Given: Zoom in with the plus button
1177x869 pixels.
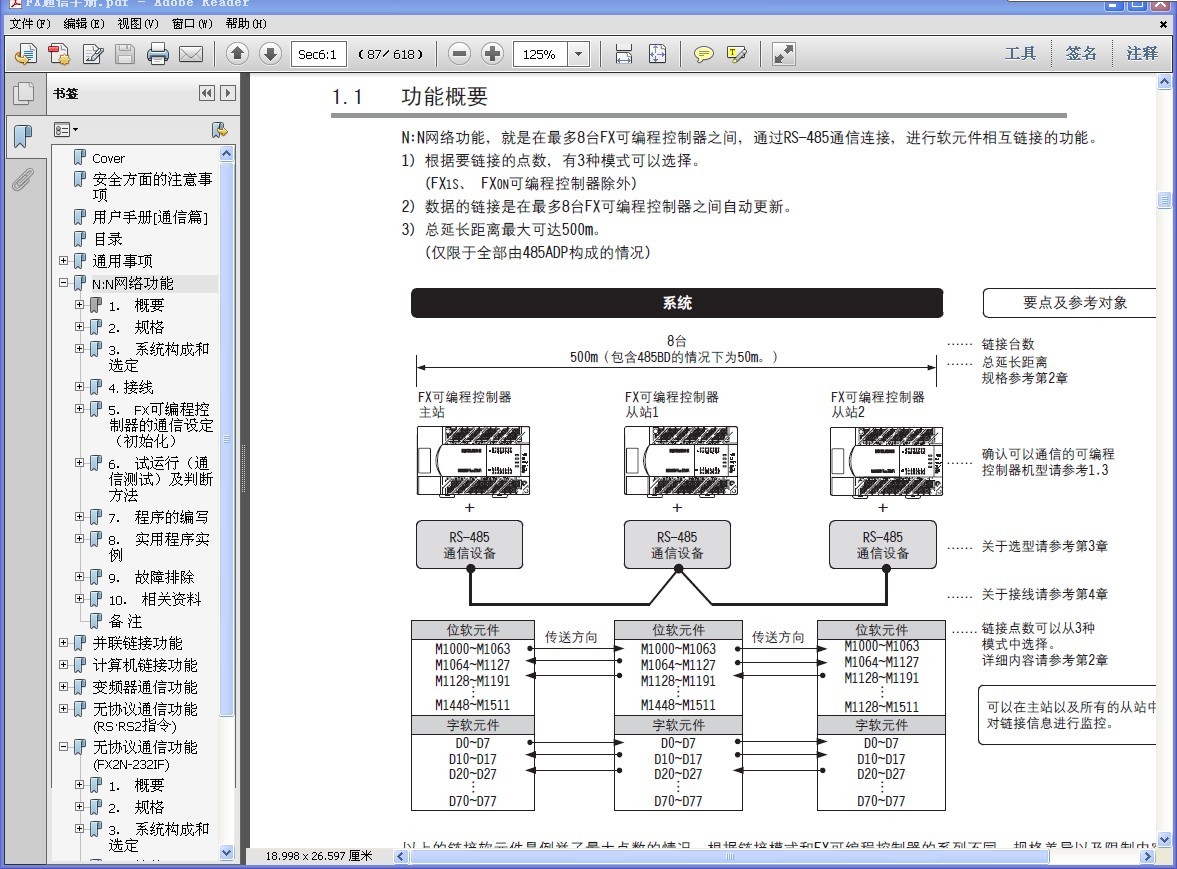Looking at the screenshot, I should (492, 54).
